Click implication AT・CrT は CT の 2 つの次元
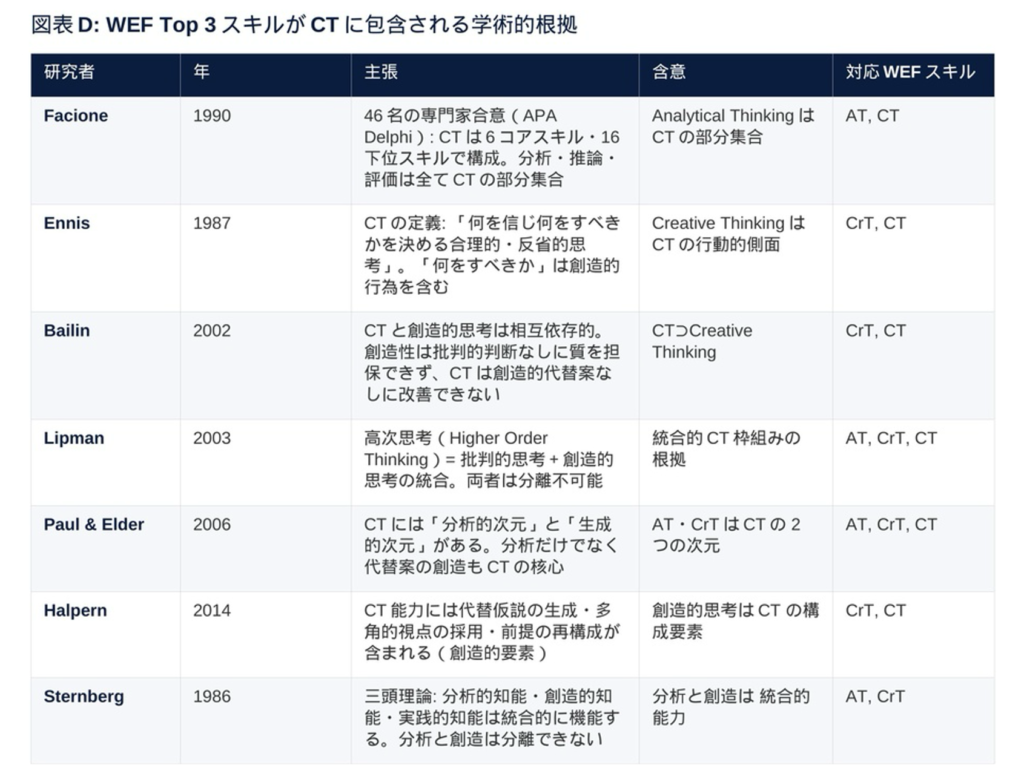 click(726, 535)
